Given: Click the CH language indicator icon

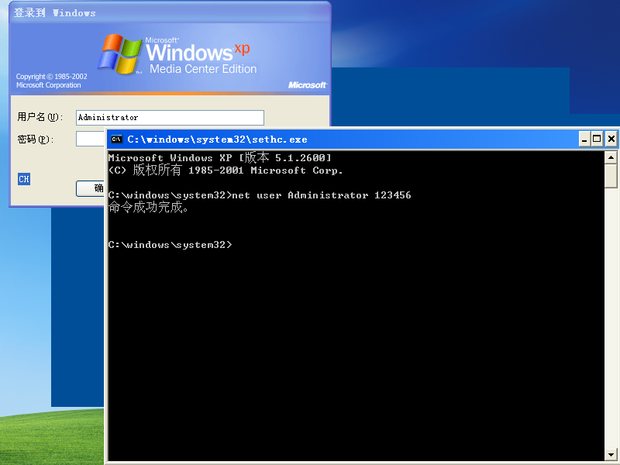Looking at the screenshot, I should tap(24, 179).
